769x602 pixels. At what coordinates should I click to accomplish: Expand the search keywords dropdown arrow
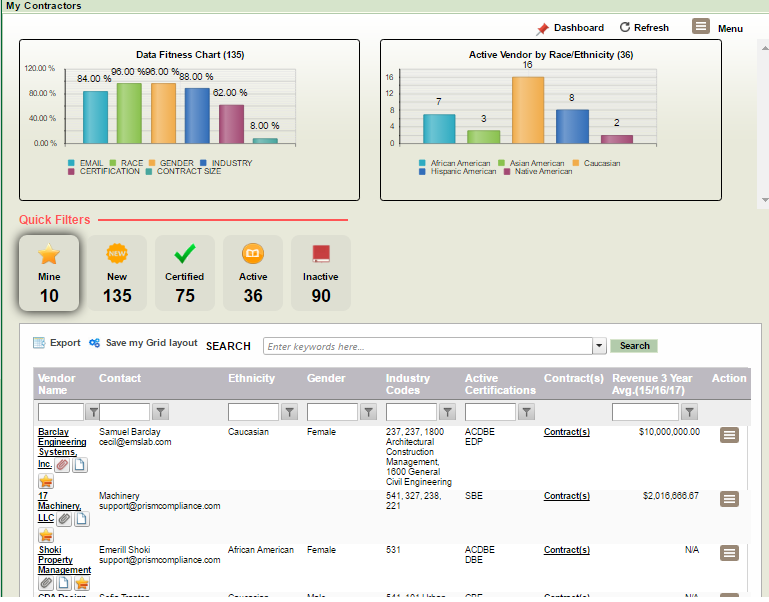[599, 346]
